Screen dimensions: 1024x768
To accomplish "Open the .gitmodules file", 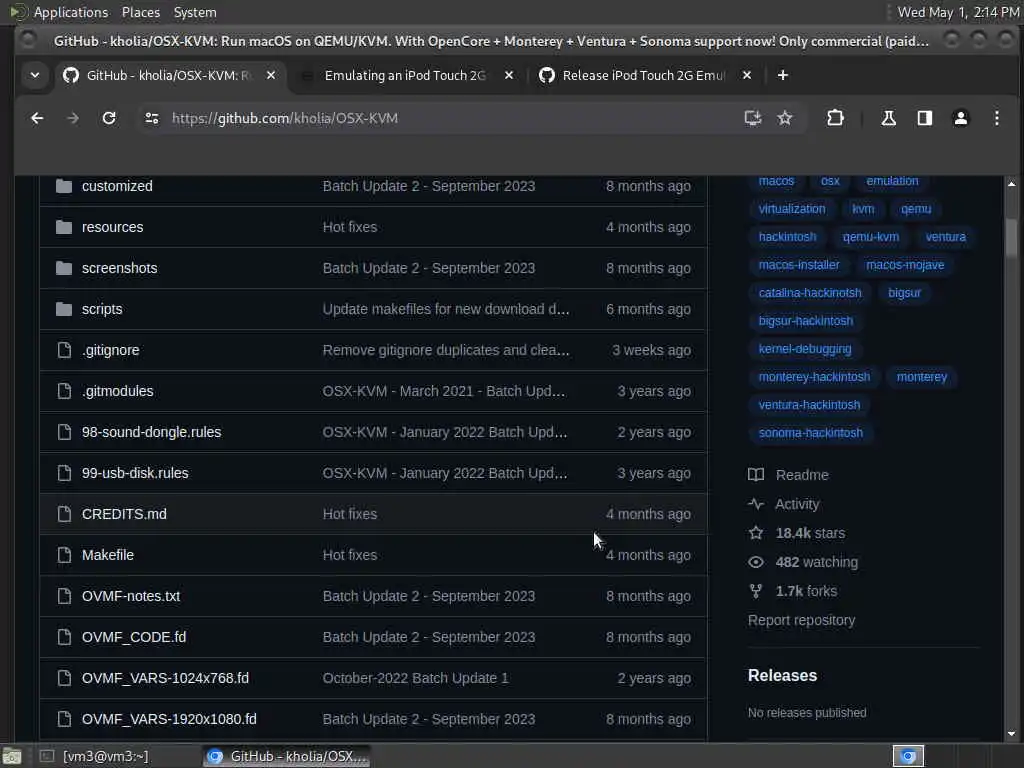I will click(118, 391).
